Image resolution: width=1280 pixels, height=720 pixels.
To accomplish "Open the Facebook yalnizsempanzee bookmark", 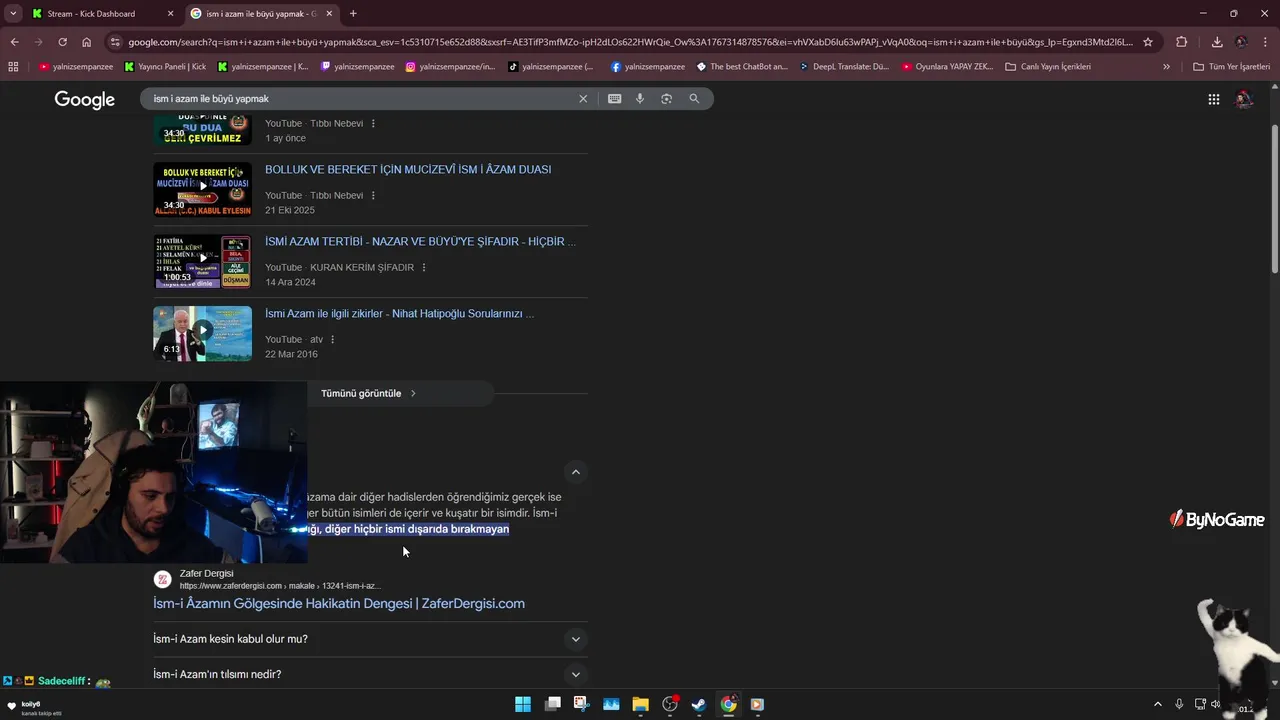I will coord(647,67).
